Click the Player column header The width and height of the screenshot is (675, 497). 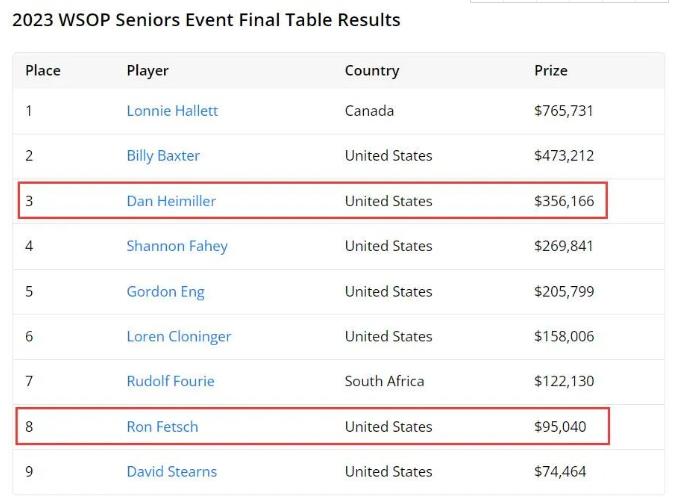pos(147,71)
